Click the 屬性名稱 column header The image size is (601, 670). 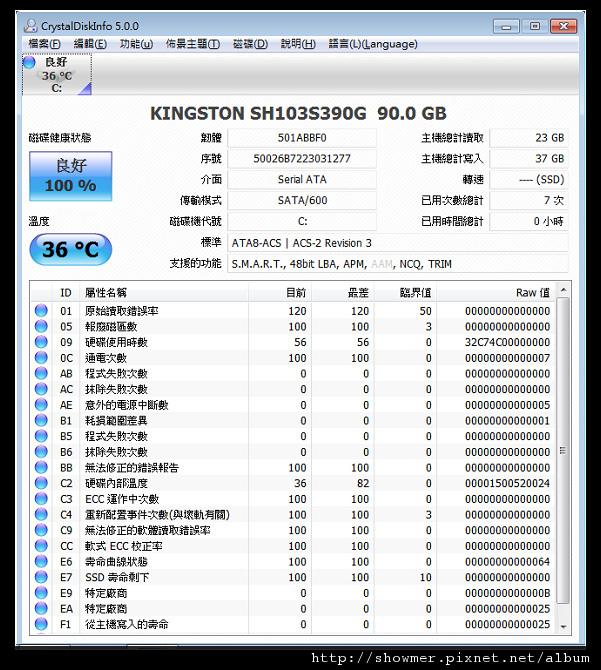click(x=164, y=293)
